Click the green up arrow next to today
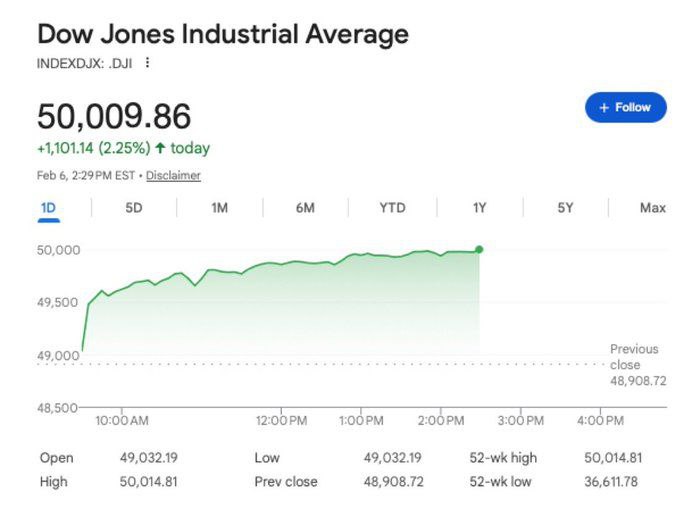The width and height of the screenshot is (680, 517). pyautogui.click(x=160, y=148)
